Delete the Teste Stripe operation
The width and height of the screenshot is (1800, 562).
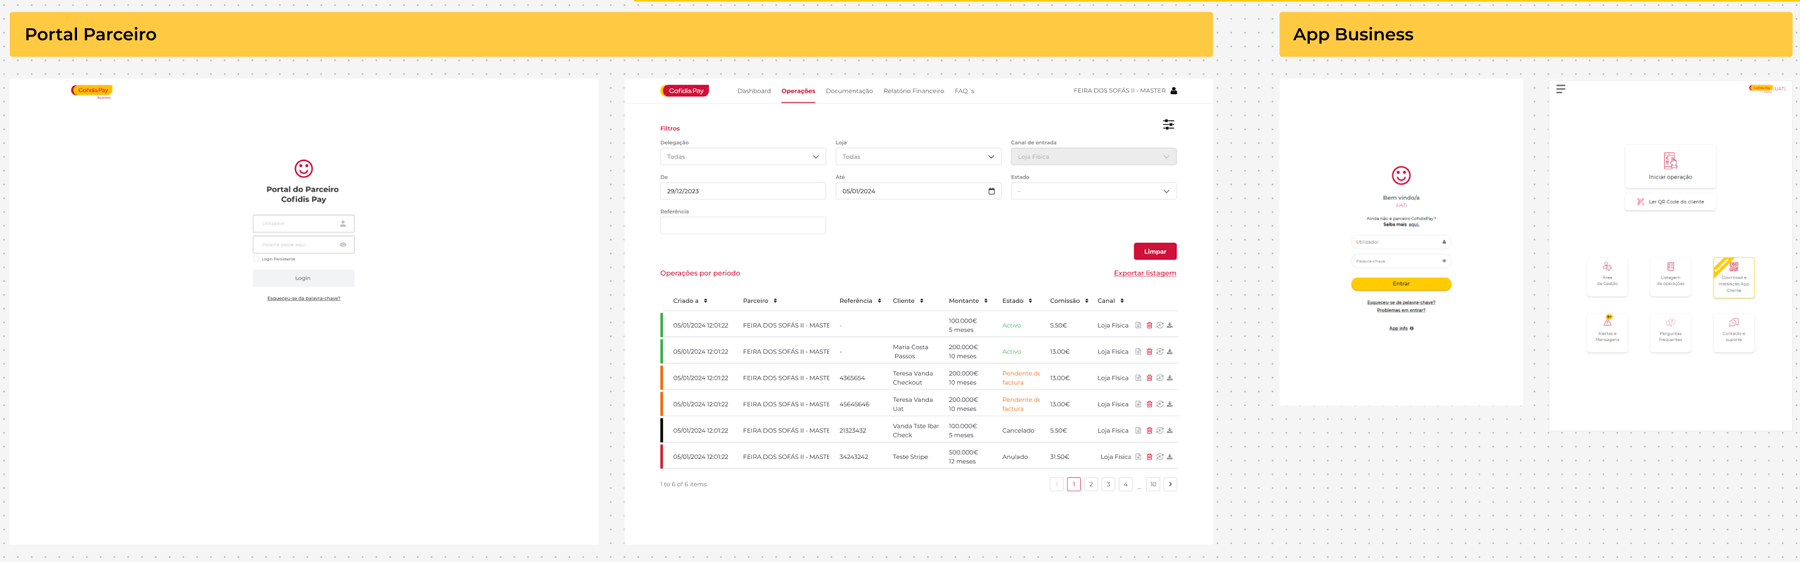tap(1149, 457)
